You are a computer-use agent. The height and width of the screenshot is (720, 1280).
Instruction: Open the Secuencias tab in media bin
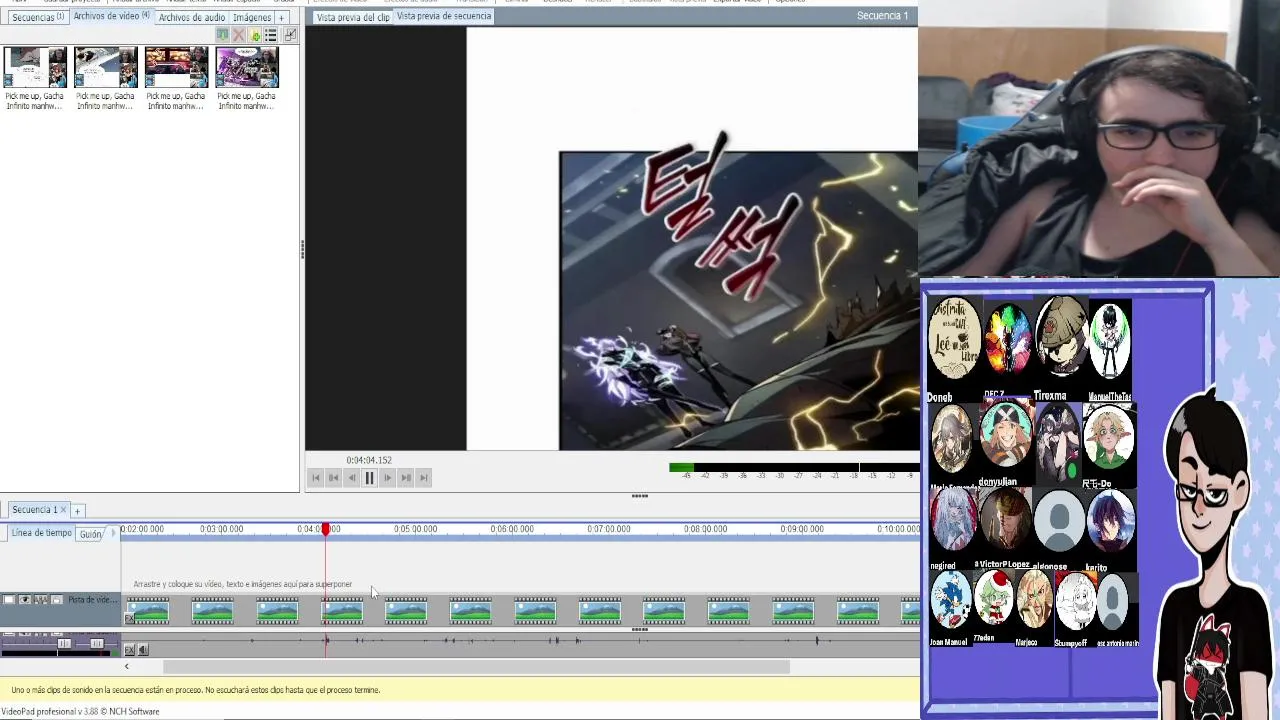point(37,17)
